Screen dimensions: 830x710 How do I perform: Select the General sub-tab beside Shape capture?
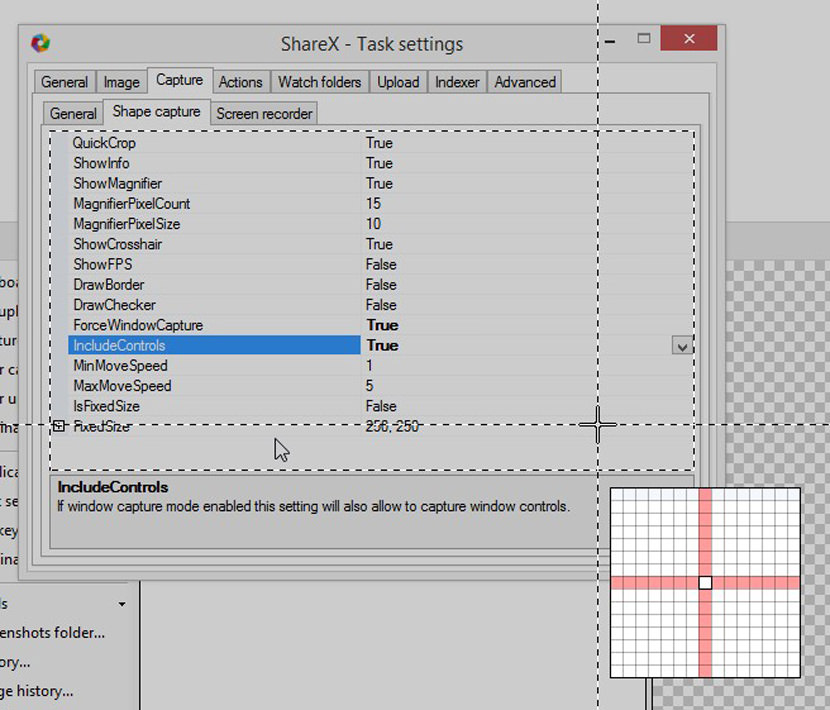[73, 114]
